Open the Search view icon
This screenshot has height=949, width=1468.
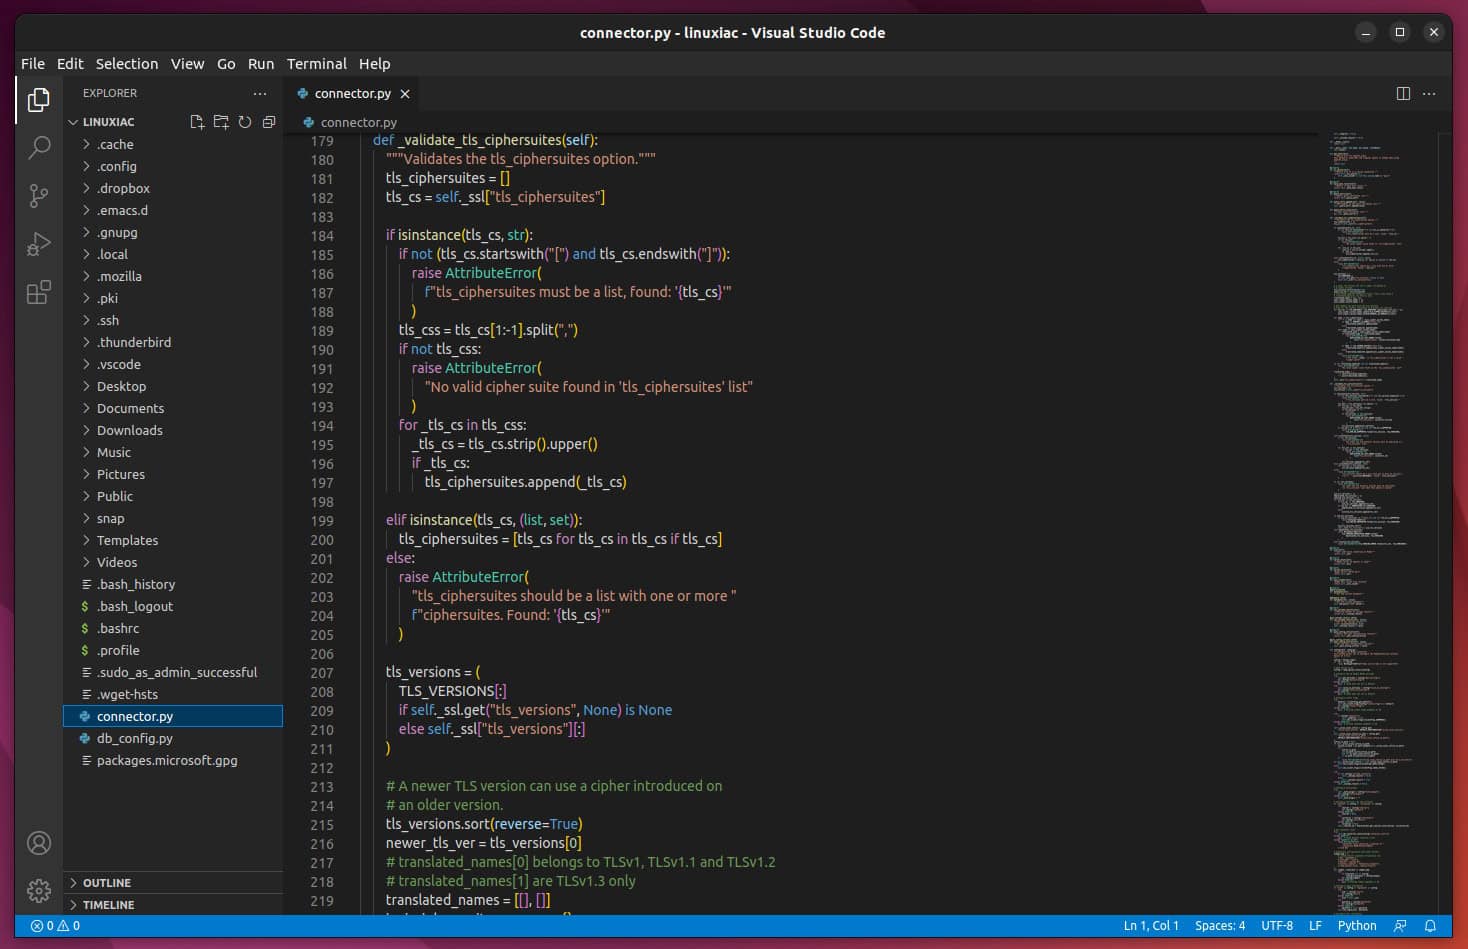(39, 147)
